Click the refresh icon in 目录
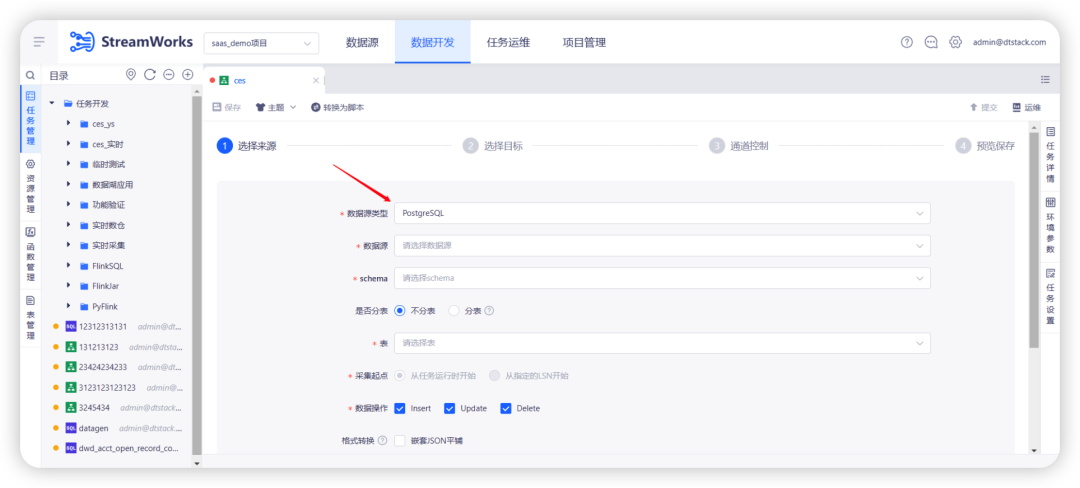The height and width of the screenshot is (488, 1080). click(149, 74)
